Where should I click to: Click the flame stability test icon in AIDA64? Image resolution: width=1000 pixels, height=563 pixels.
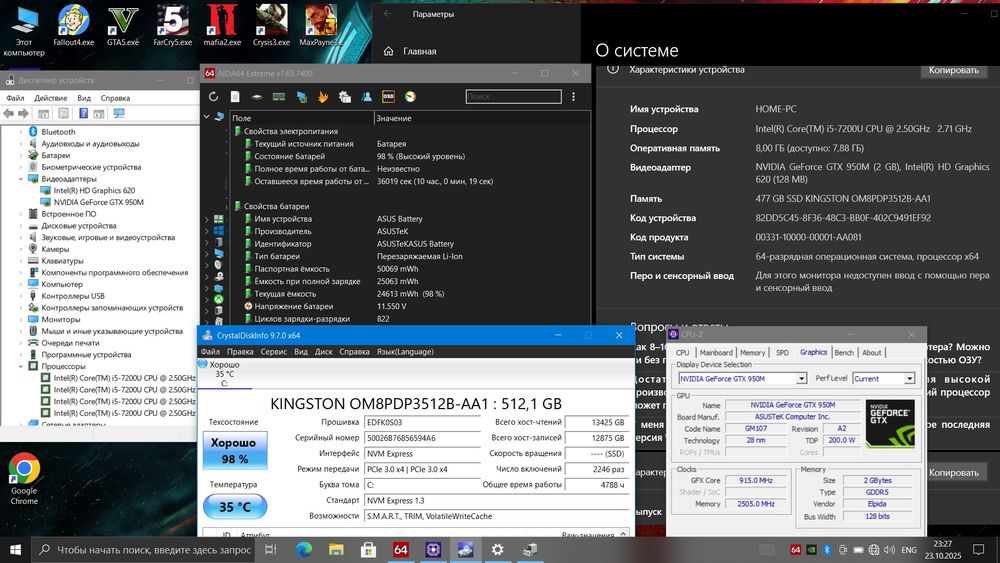coord(323,97)
